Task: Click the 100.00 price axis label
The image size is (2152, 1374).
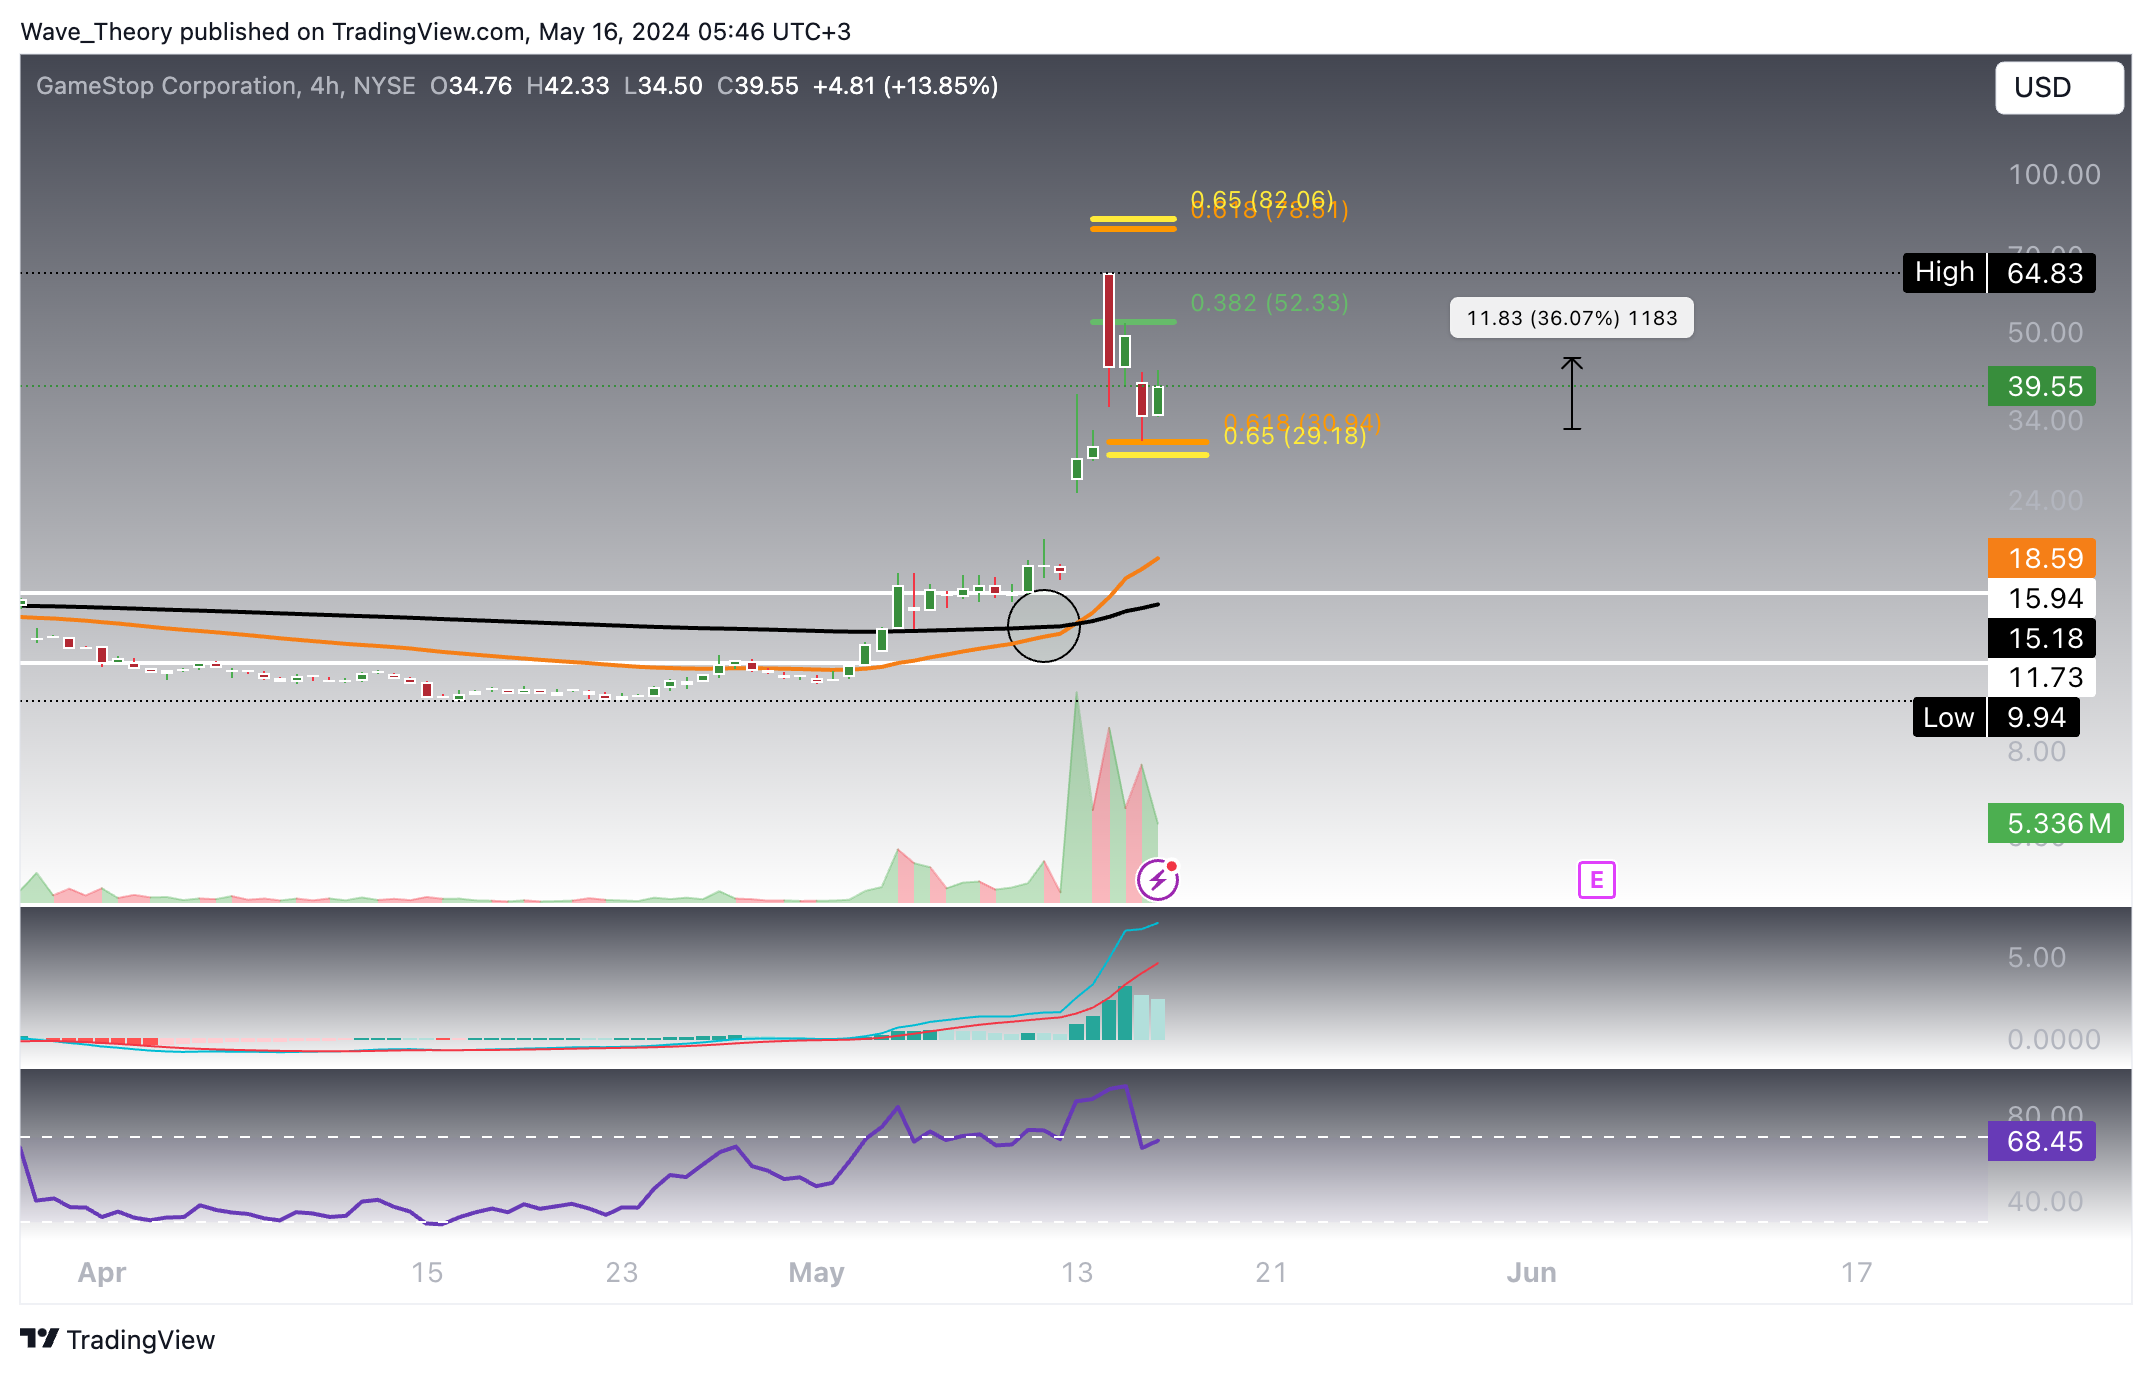Action: coord(2054,174)
